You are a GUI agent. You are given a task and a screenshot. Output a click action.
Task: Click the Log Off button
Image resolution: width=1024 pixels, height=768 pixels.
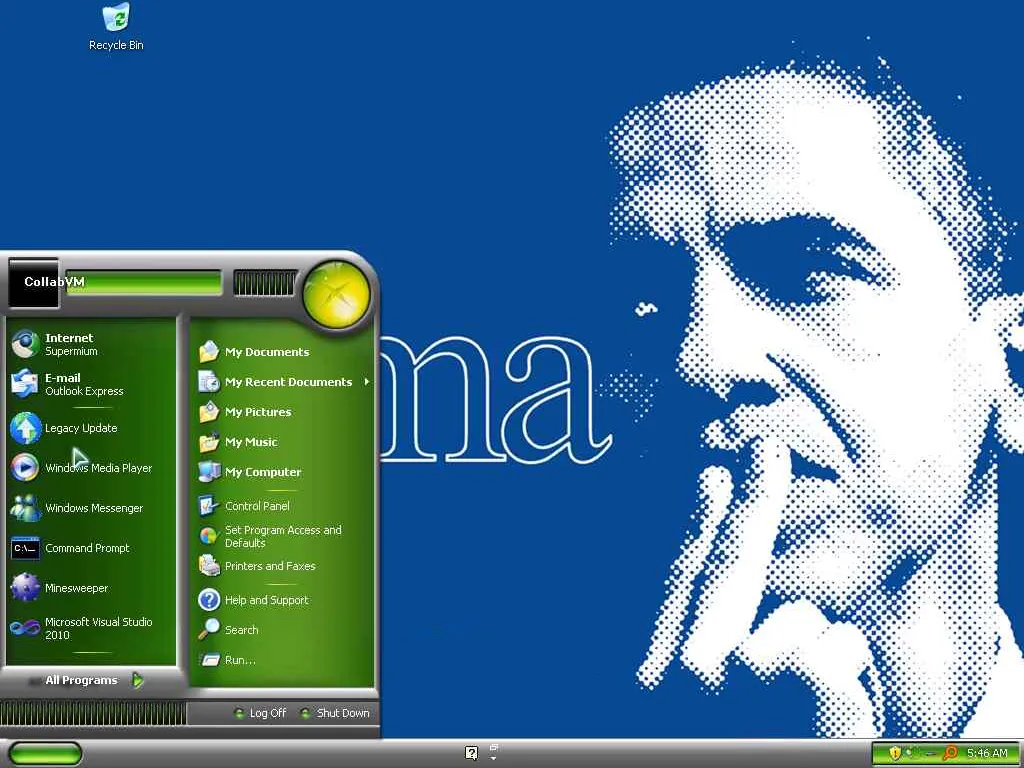point(261,713)
